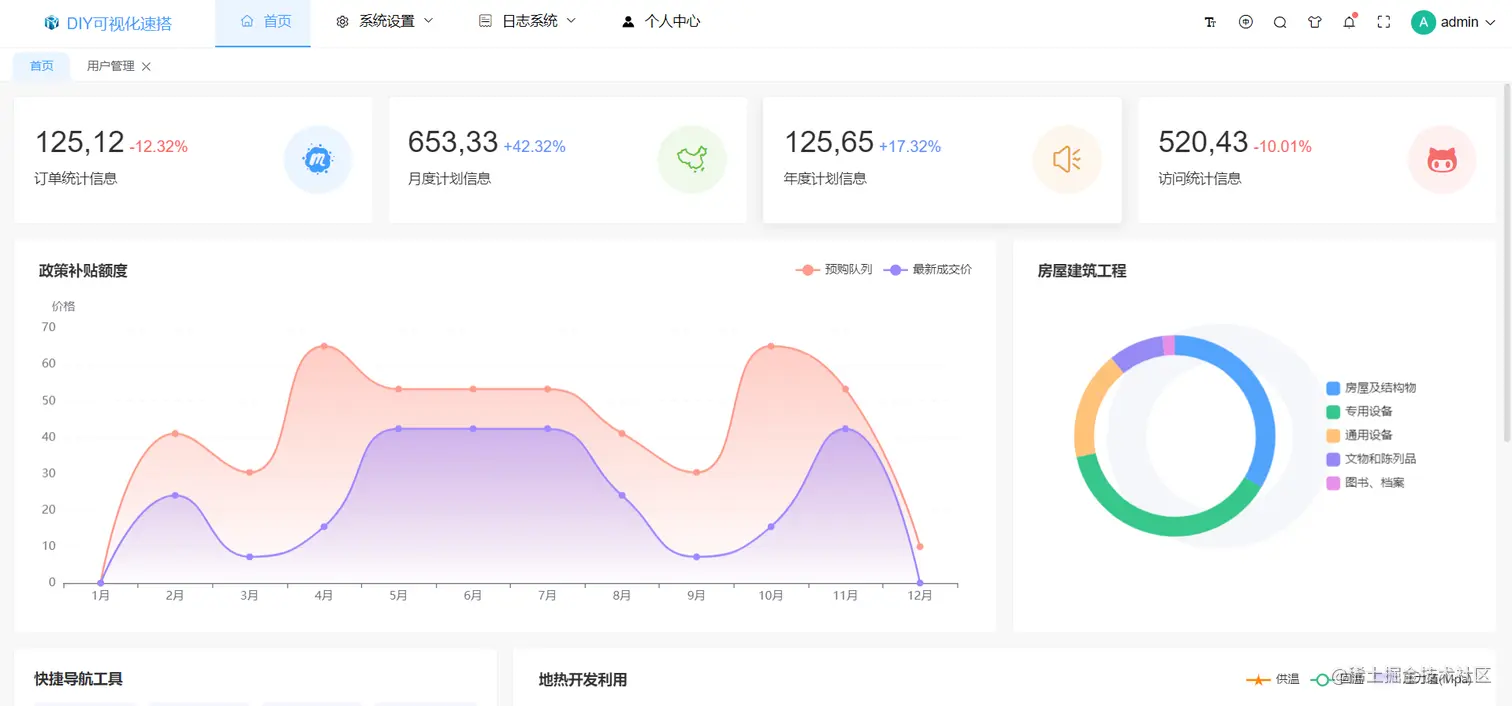The image size is (1512, 706).
Task: Toggle 供温 legend in 地热开发利用 chart
Action: tap(1272, 679)
